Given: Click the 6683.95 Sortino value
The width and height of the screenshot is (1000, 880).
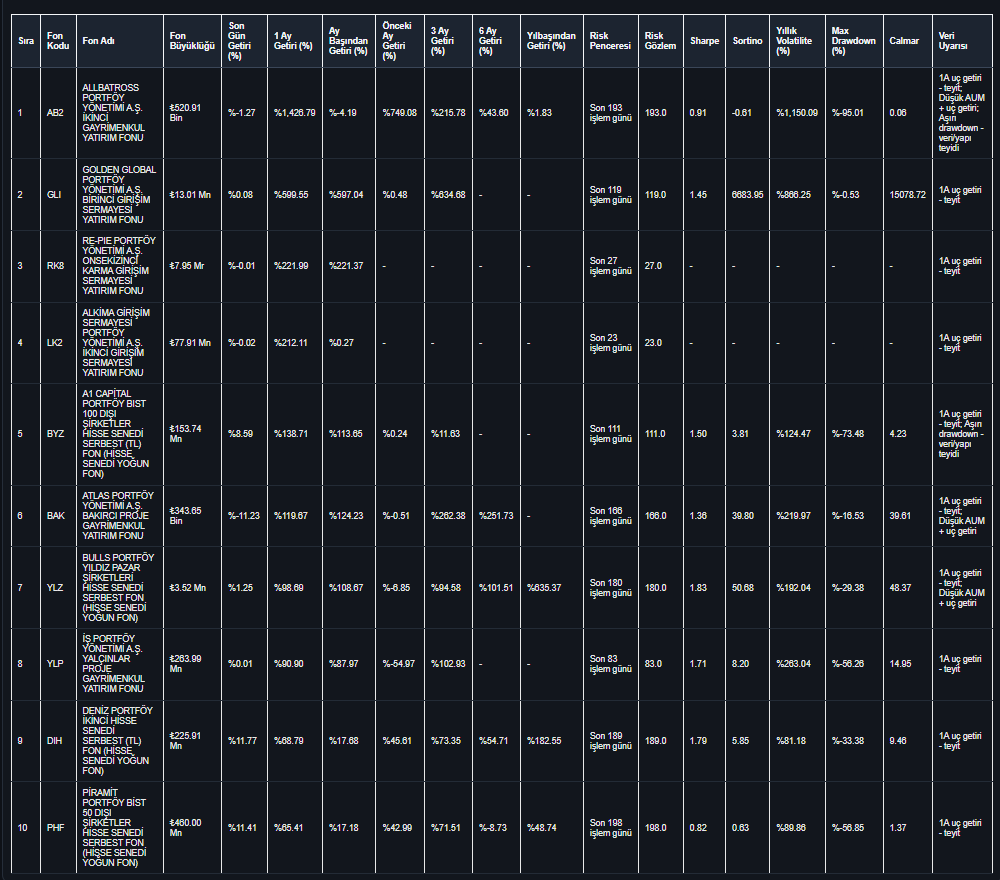Looking at the screenshot, I should coord(747,194).
